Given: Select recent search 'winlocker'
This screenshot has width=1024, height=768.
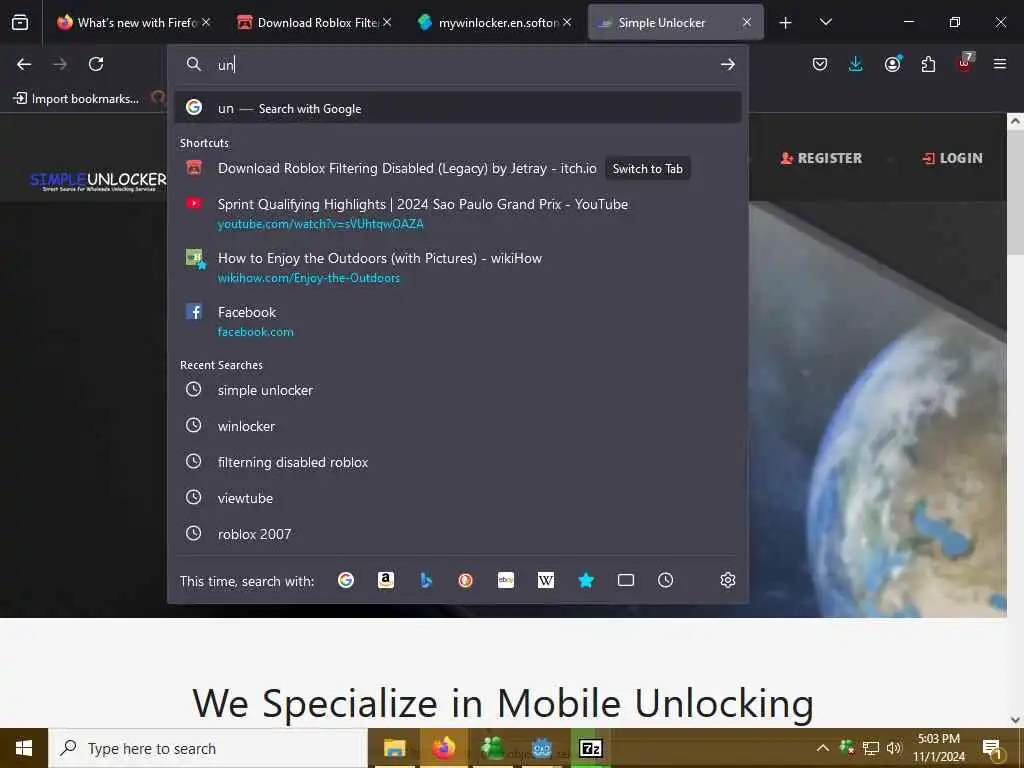Looking at the screenshot, I should pos(458,426).
